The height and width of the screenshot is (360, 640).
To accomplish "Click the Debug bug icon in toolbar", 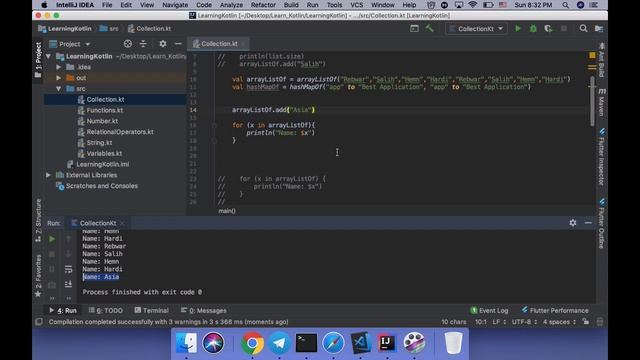I will pos(533,29).
